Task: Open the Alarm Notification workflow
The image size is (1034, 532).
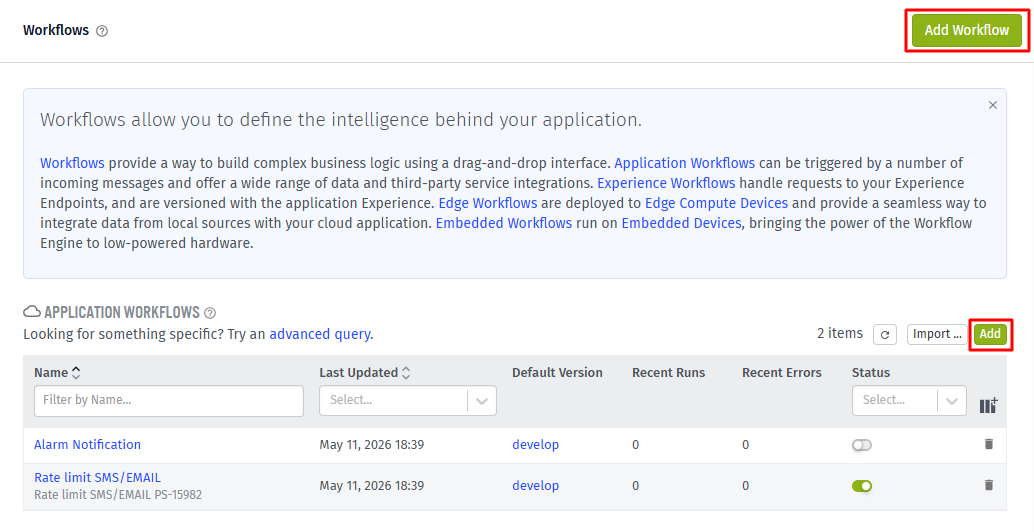Action: [88, 444]
